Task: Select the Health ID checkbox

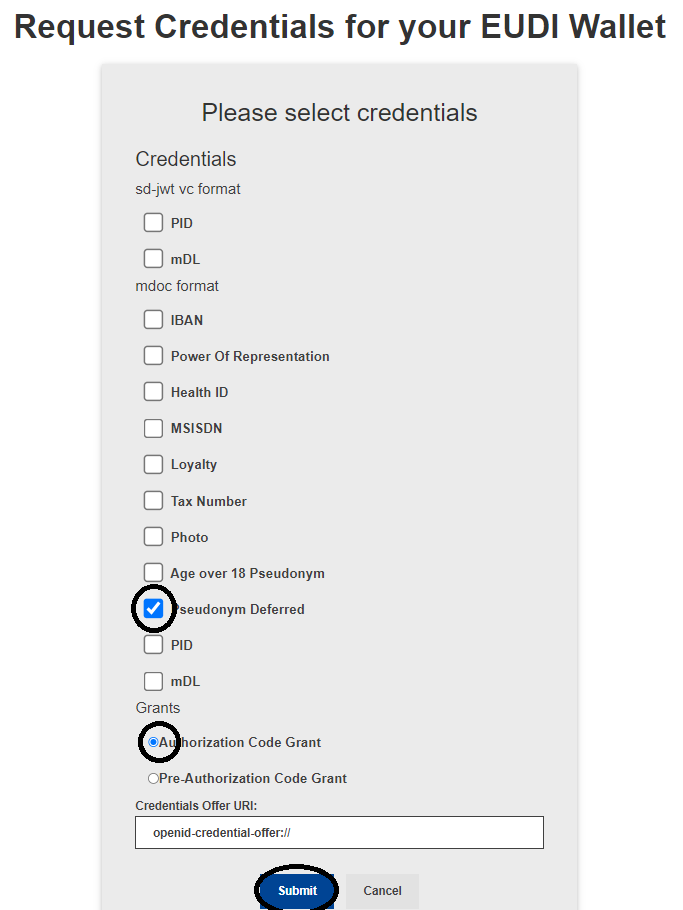Action: (153, 392)
